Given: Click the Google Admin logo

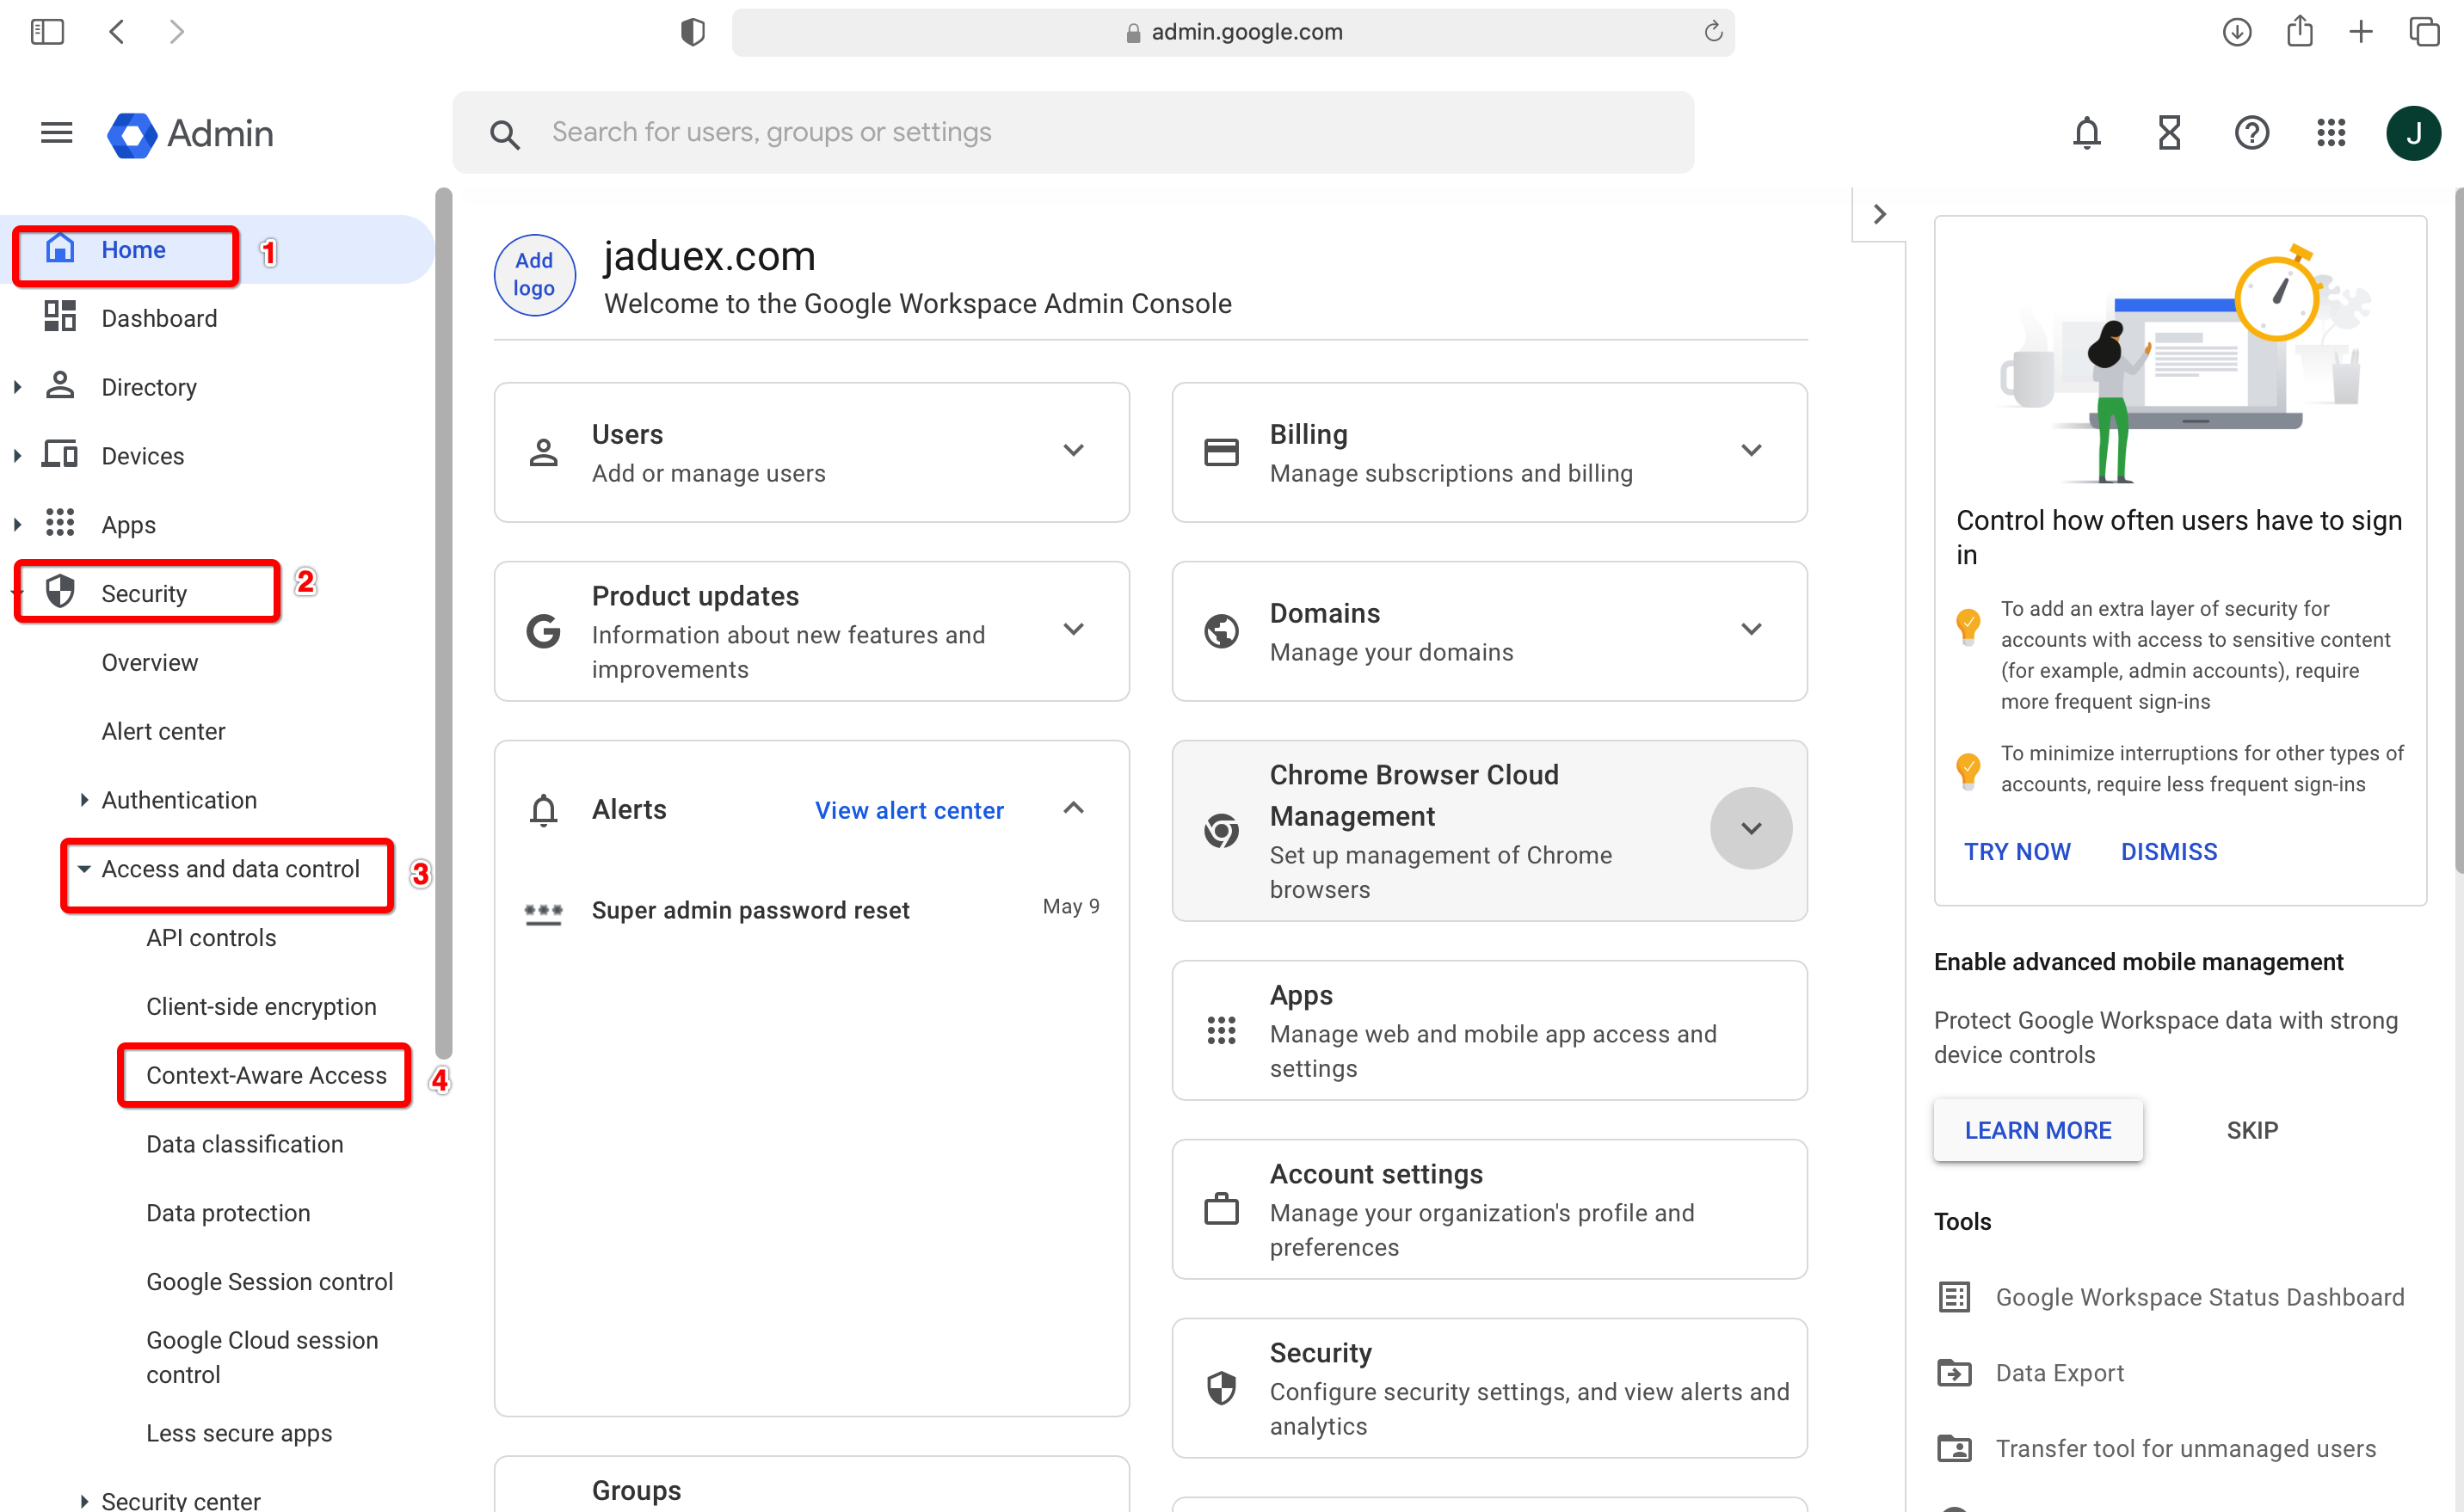Looking at the screenshot, I should (190, 133).
